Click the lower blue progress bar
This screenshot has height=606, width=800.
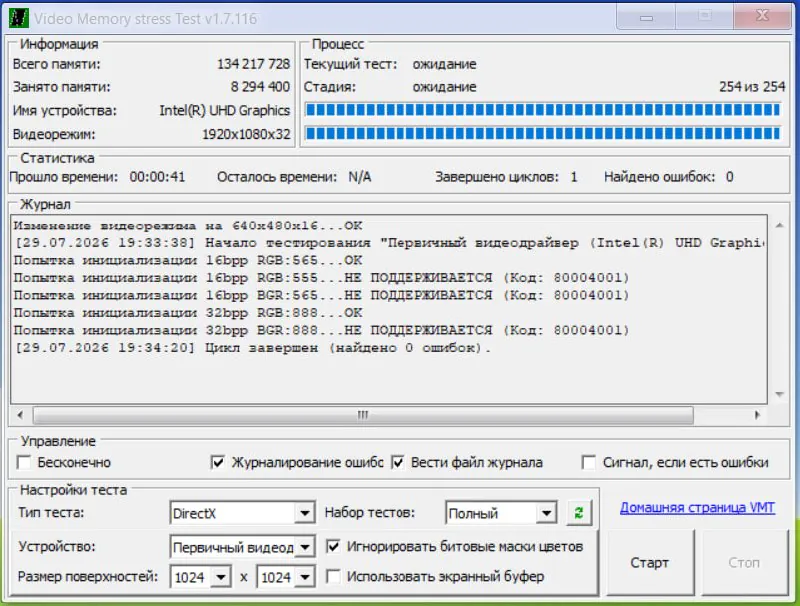click(x=542, y=134)
